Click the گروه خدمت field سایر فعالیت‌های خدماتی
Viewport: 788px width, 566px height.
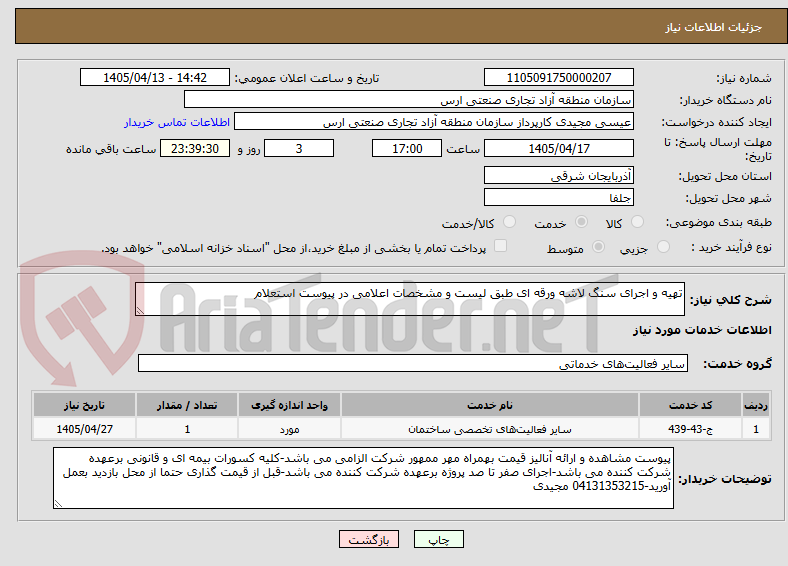413,363
